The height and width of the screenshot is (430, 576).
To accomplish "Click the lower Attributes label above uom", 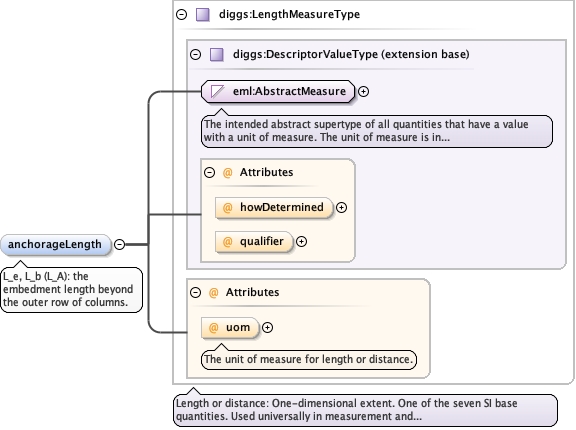I will (253, 293).
